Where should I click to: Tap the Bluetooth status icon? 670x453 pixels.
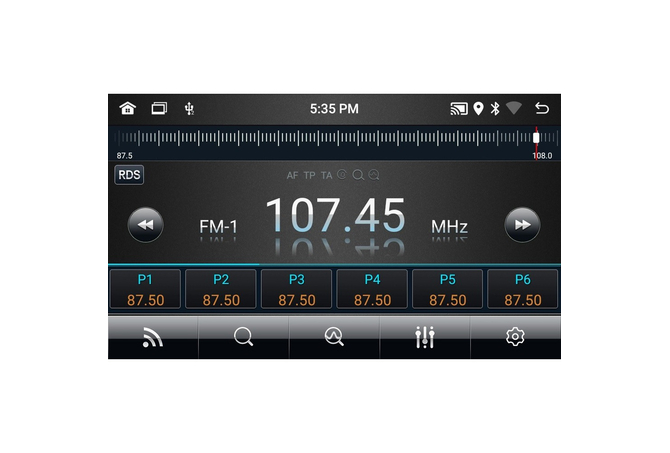[x=494, y=108]
